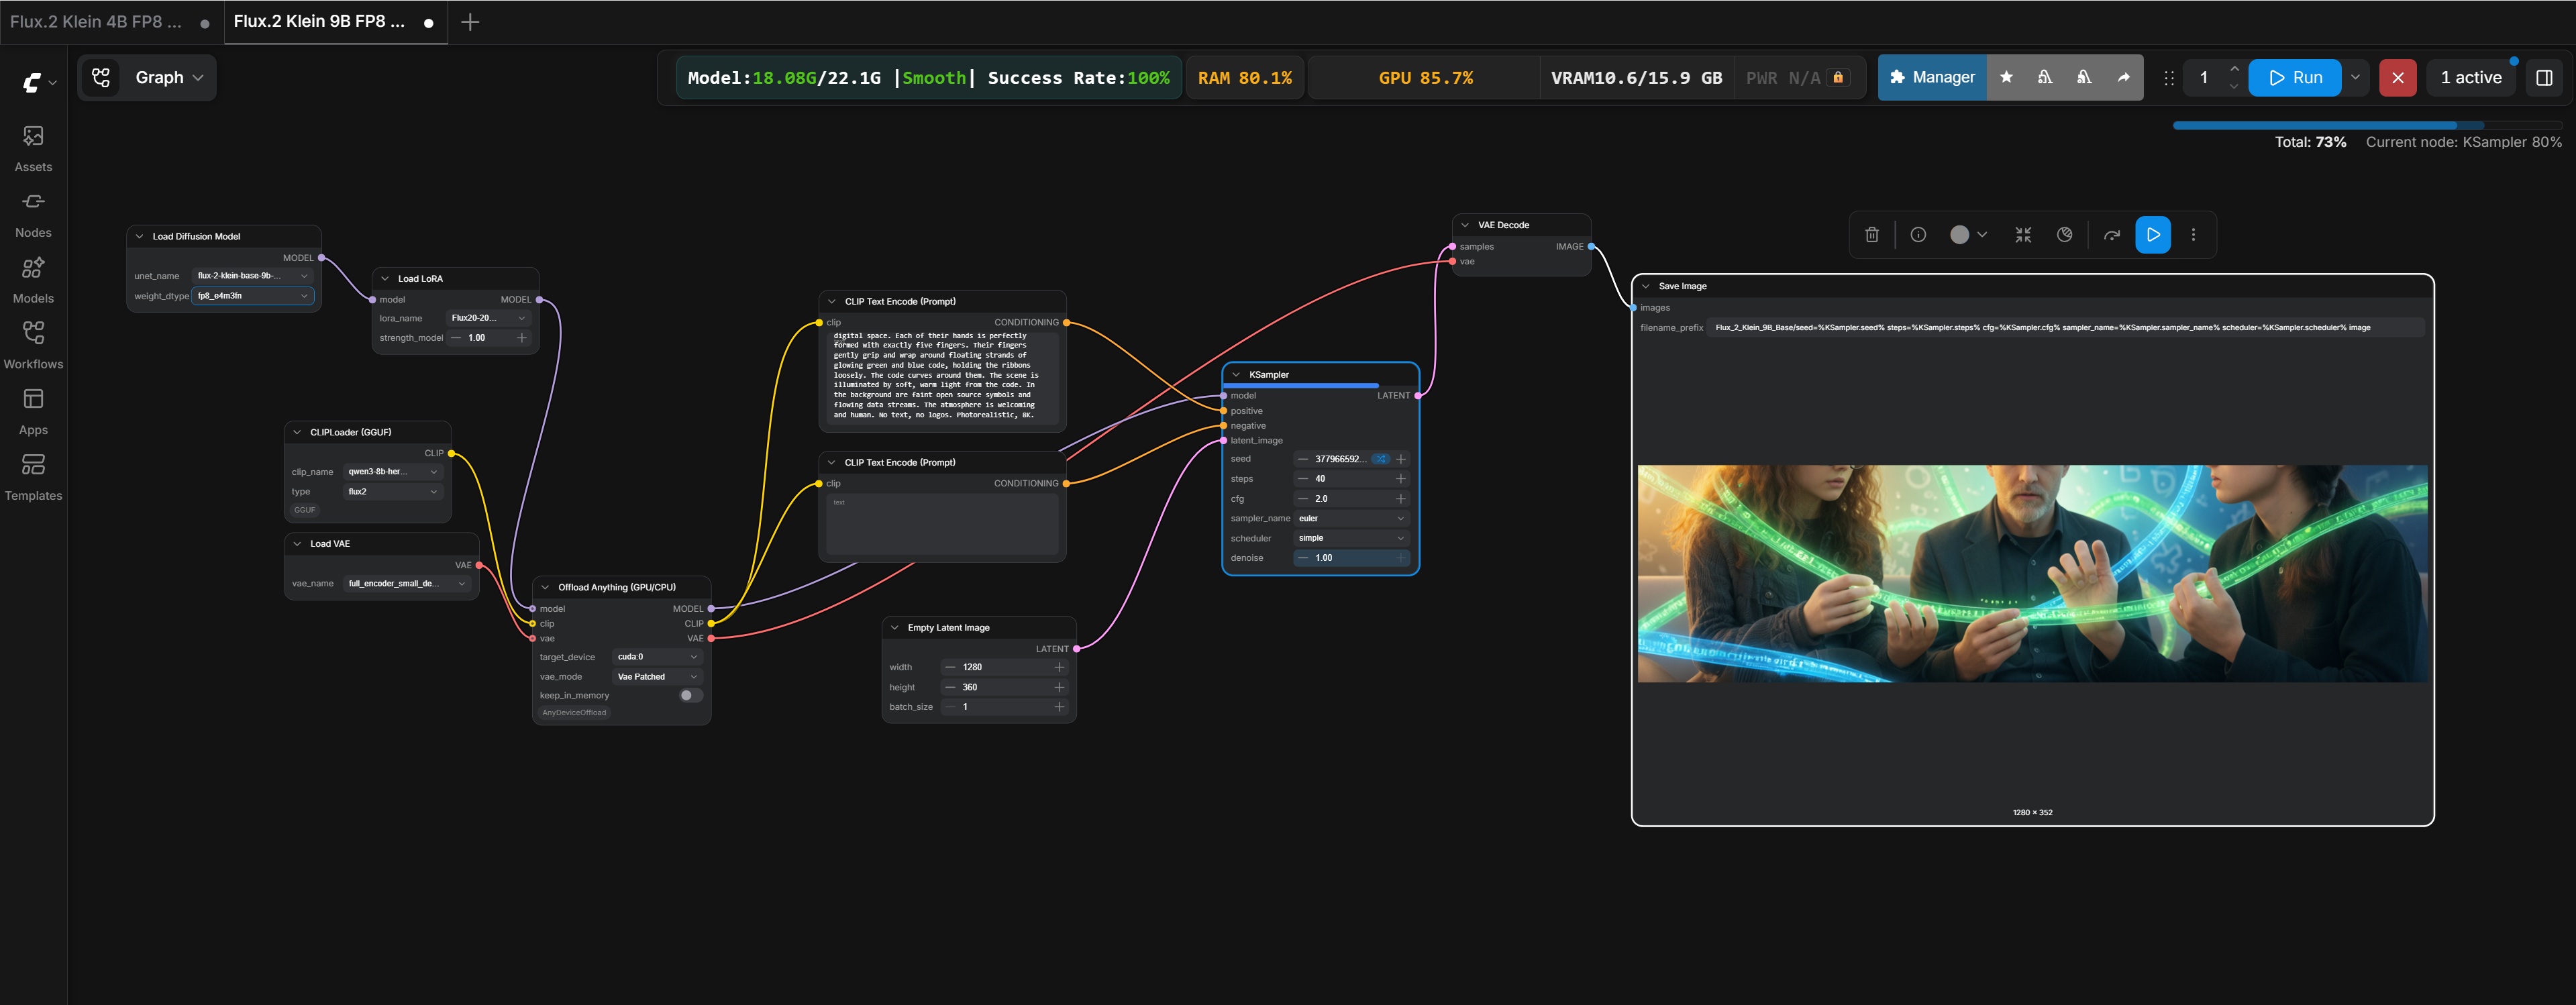Open node color picker circle dropdown
The image size is (2576, 1005).
pyautogui.click(x=1968, y=235)
